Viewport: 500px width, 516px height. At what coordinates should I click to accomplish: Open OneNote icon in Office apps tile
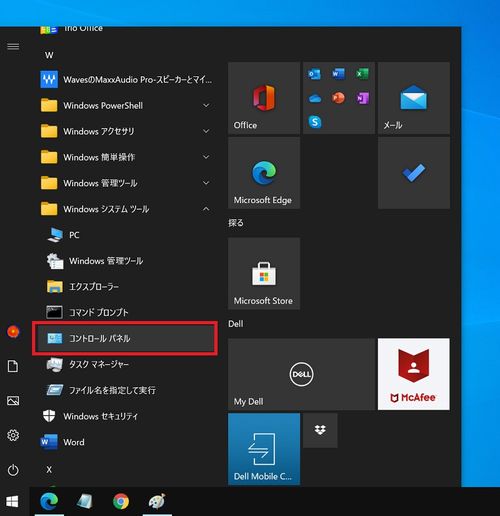362,98
